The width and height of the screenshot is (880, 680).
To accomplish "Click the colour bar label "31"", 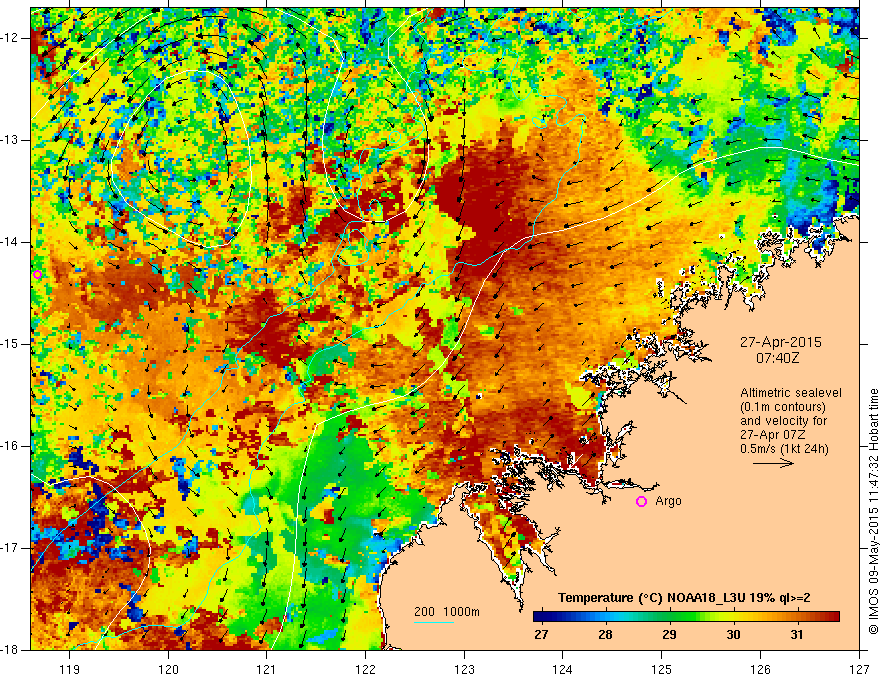I will pos(797,635).
